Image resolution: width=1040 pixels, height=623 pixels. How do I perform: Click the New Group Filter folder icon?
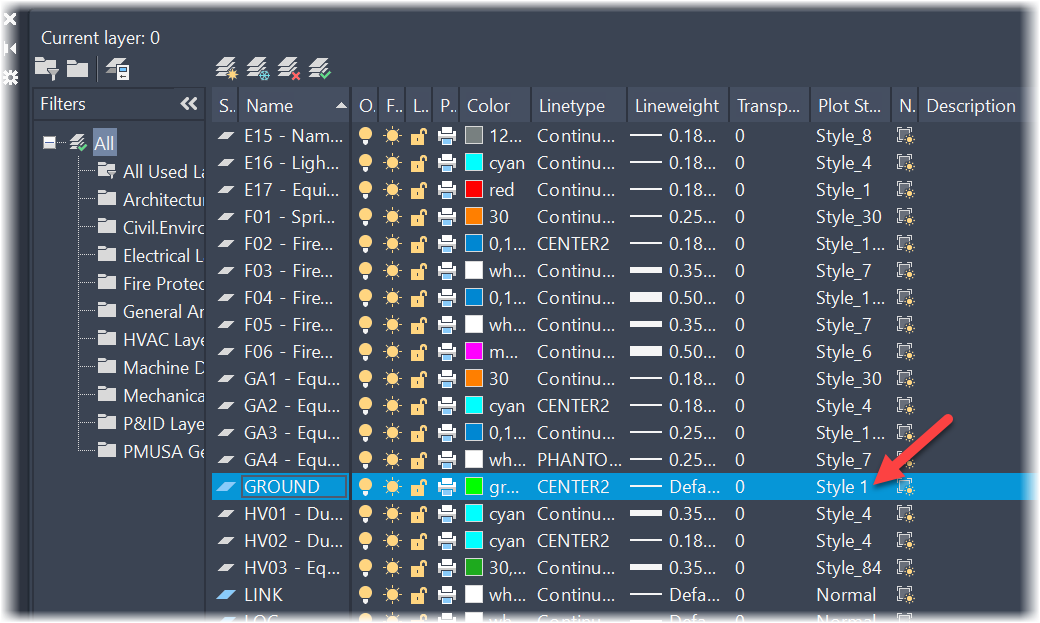click(78, 68)
